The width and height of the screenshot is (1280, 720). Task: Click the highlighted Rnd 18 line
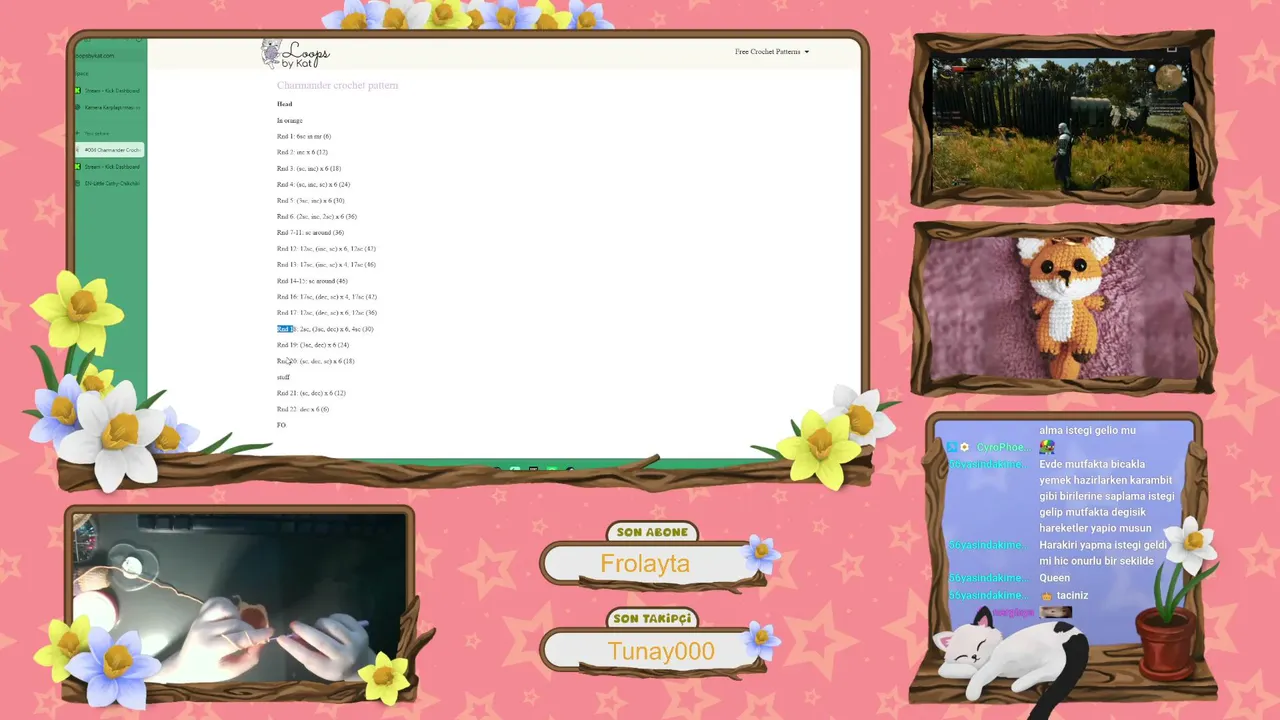click(x=325, y=329)
